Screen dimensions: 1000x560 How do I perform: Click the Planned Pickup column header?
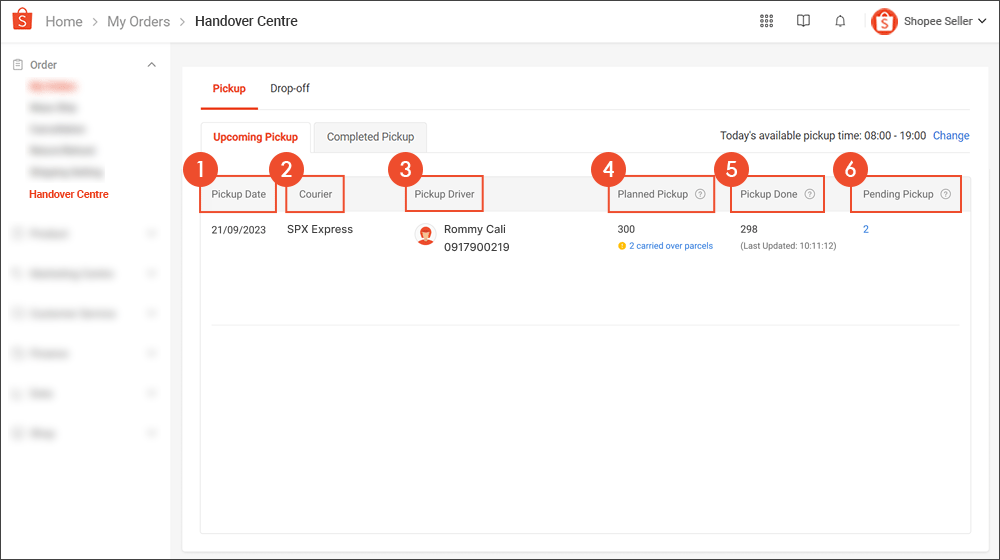[x=652, y=194]
